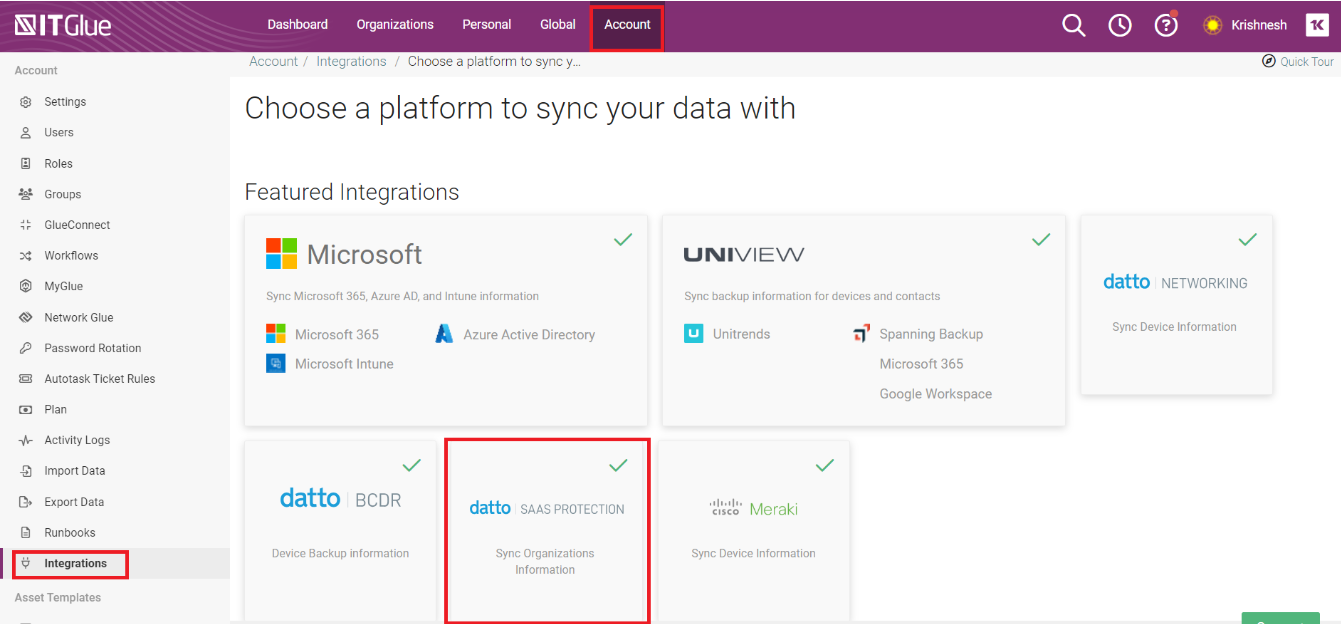This screenshot has height=624, width=1341.
Task: Click the Network Glue icon
Action: coord(26,318)
